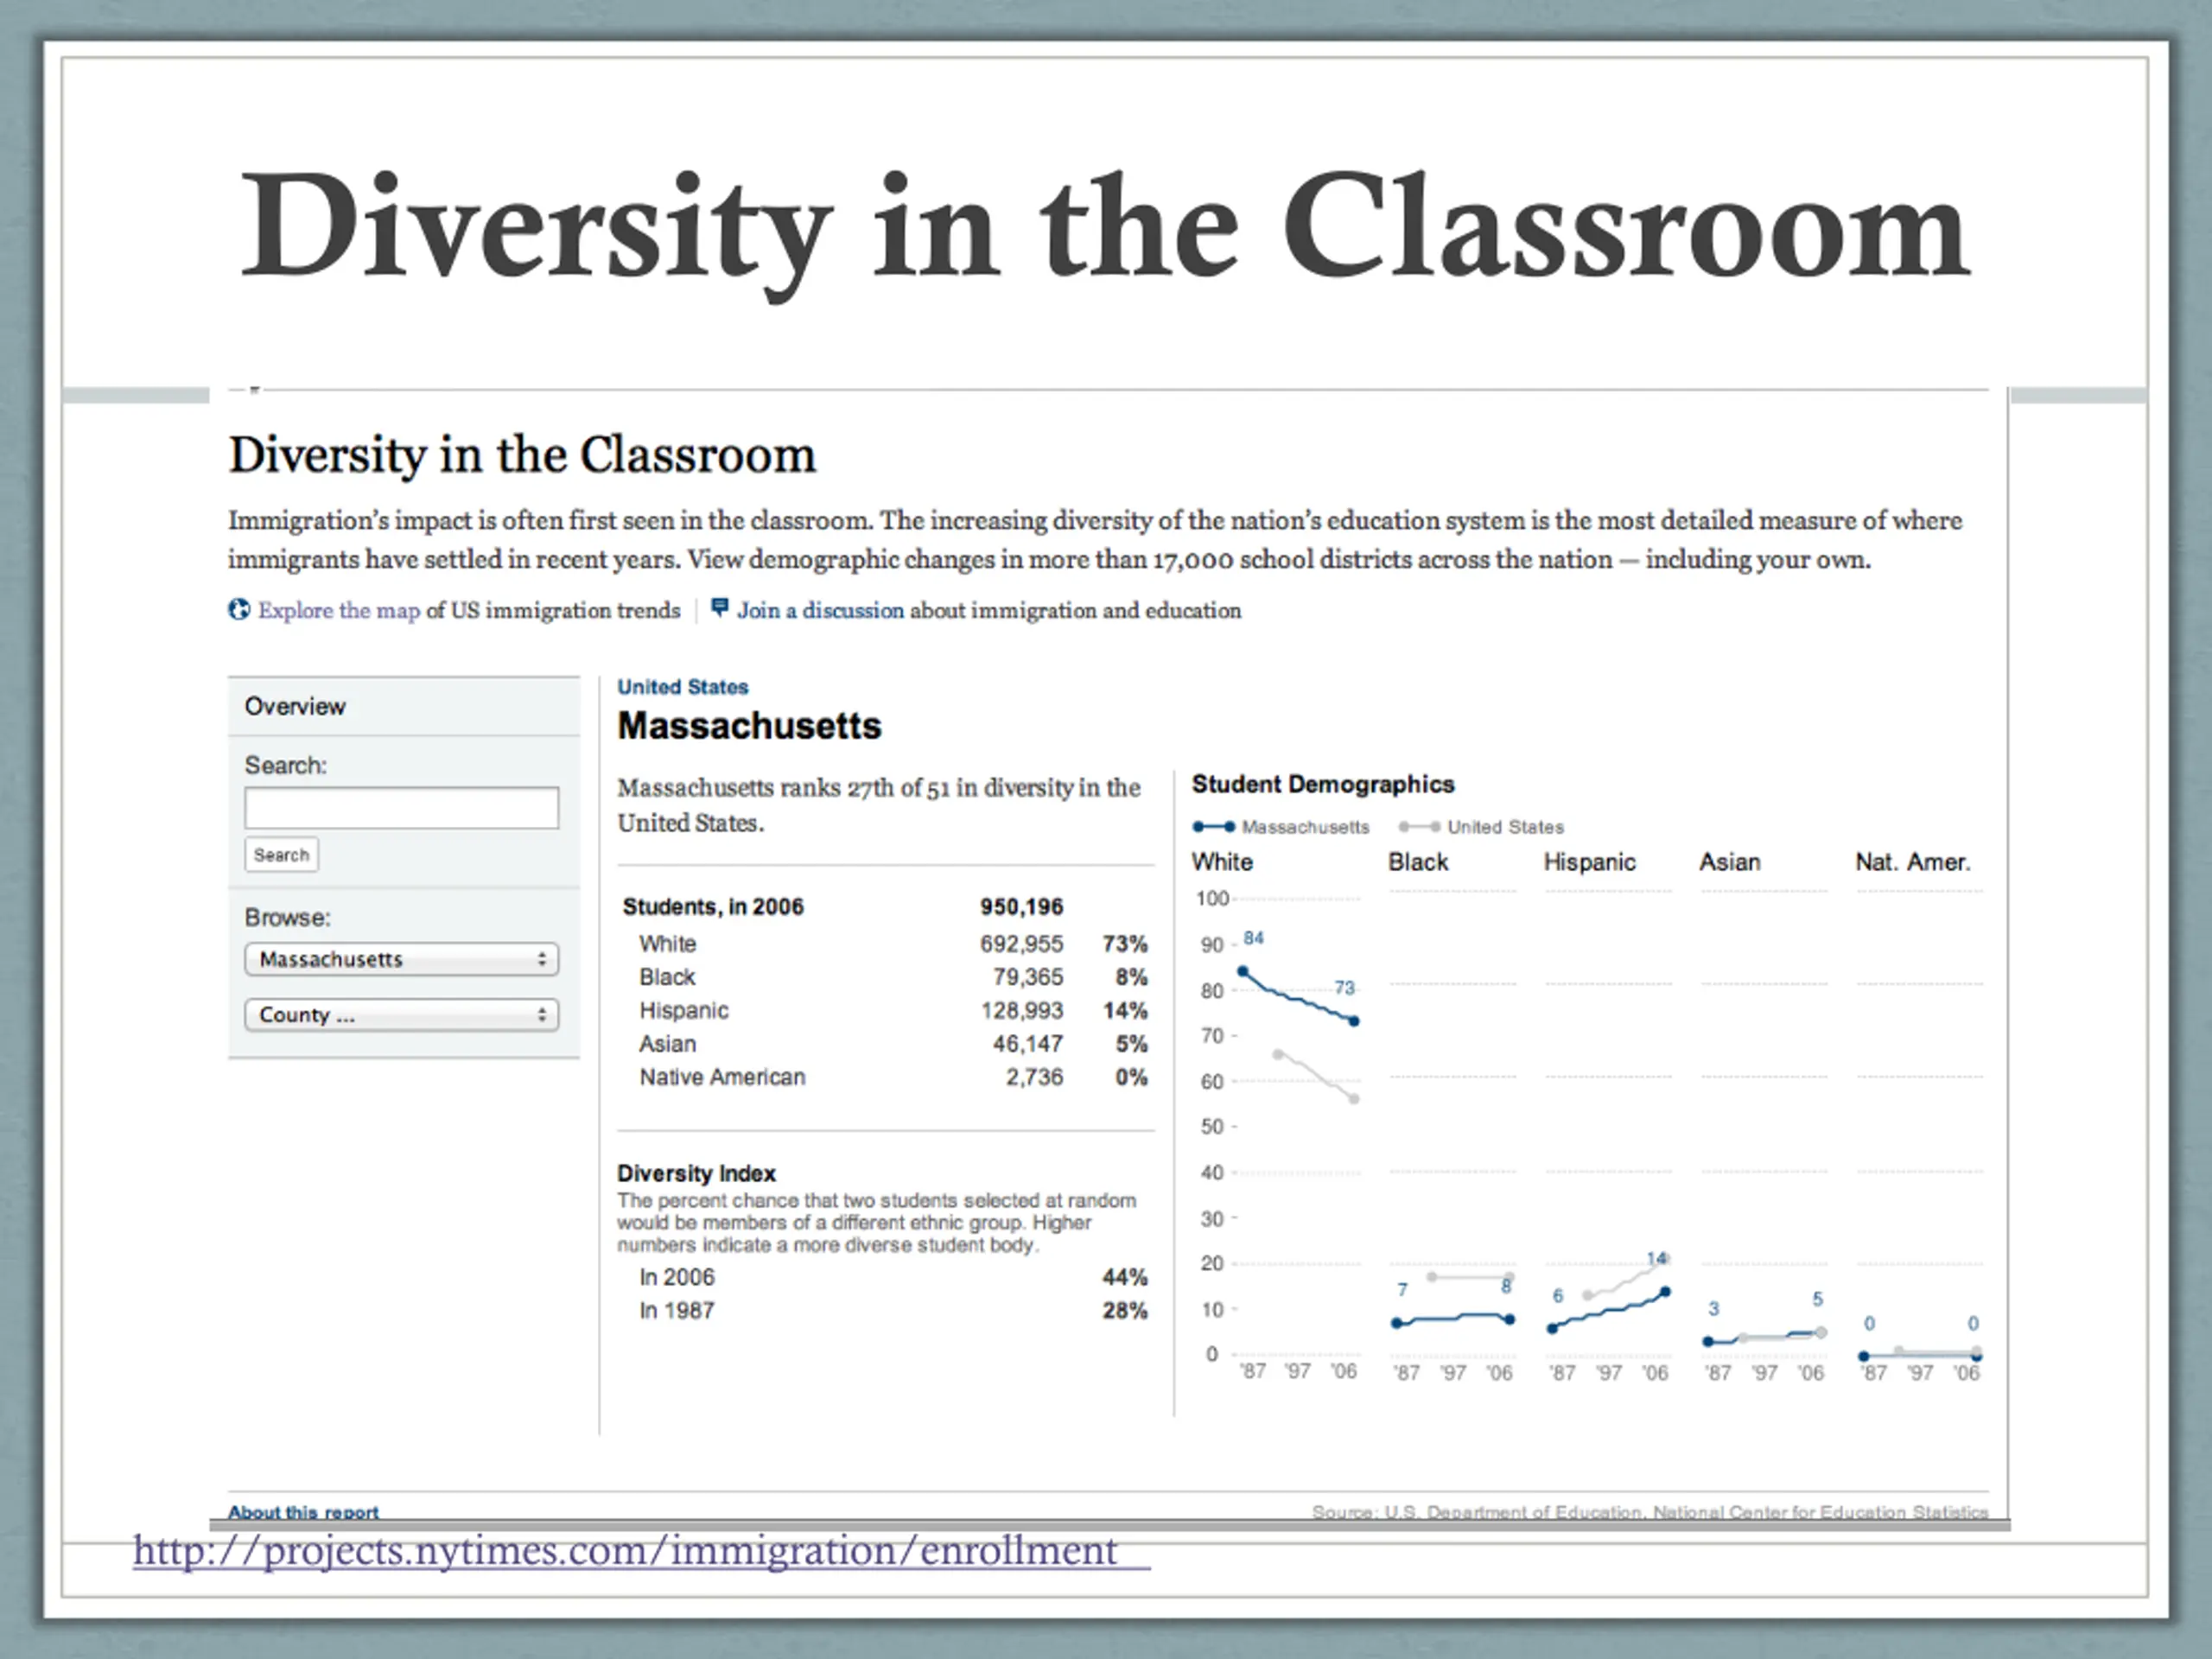The height and width of the screenshot is (1659, 2212).
Task: Open the About this report link
Action: pos(303,1512)
